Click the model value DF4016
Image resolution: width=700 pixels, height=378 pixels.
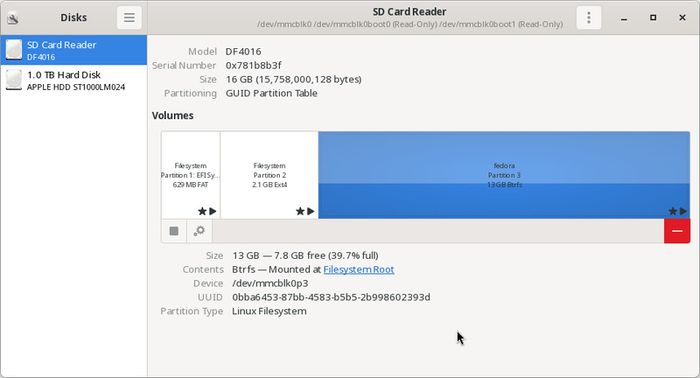(x=243, y=51)
